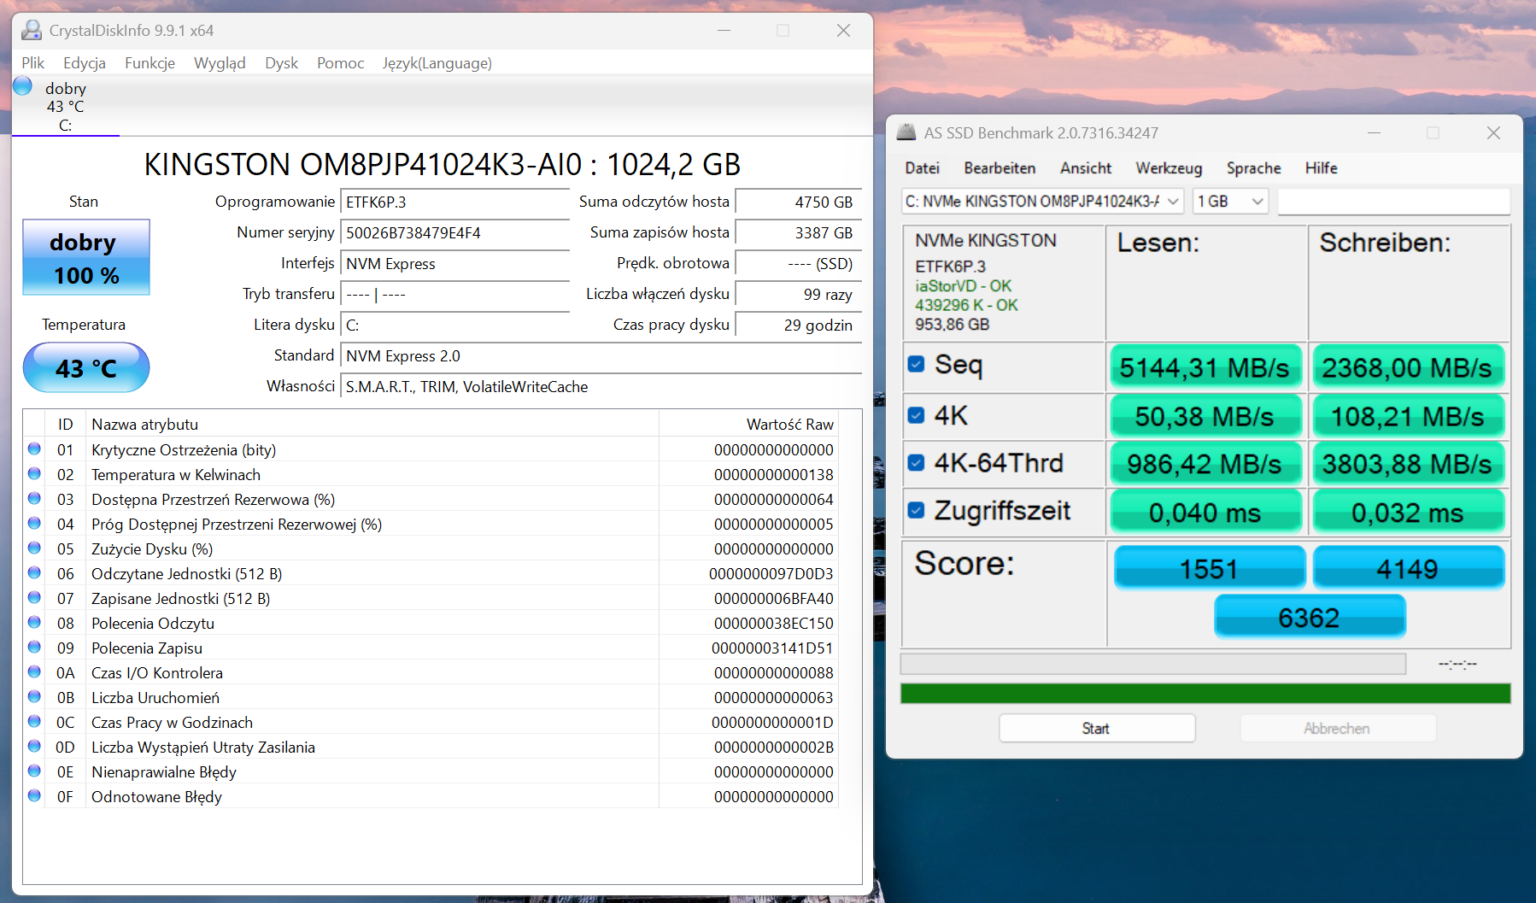This screenshot has height=903, width=1536.
Task: Click the Oprogramowanie field ETFK6P.3
Action: [x=455, y=202]
